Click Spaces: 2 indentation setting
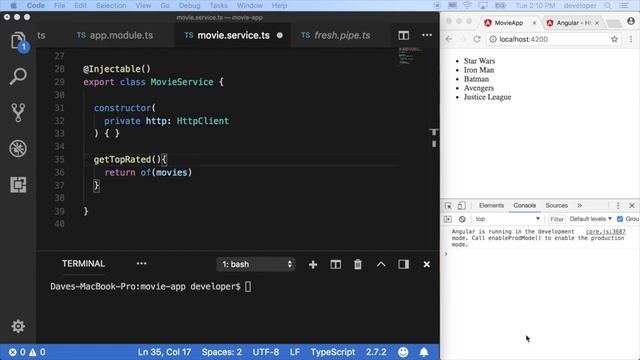The image size is (640, 360). click(x=222, y=352)
